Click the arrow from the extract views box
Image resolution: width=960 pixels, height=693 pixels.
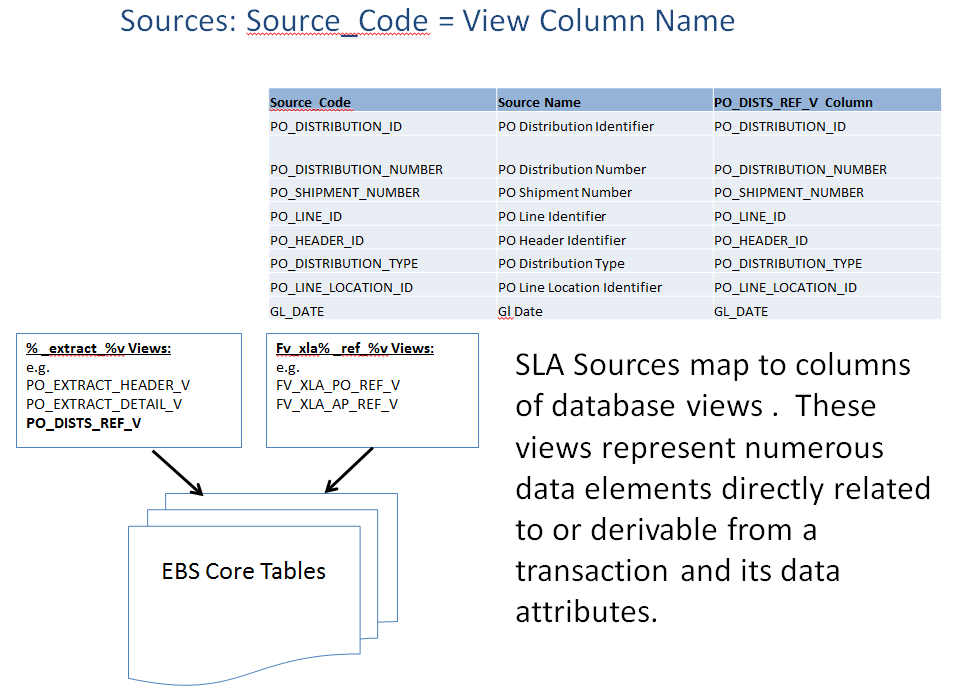click(x=177, y=471)
